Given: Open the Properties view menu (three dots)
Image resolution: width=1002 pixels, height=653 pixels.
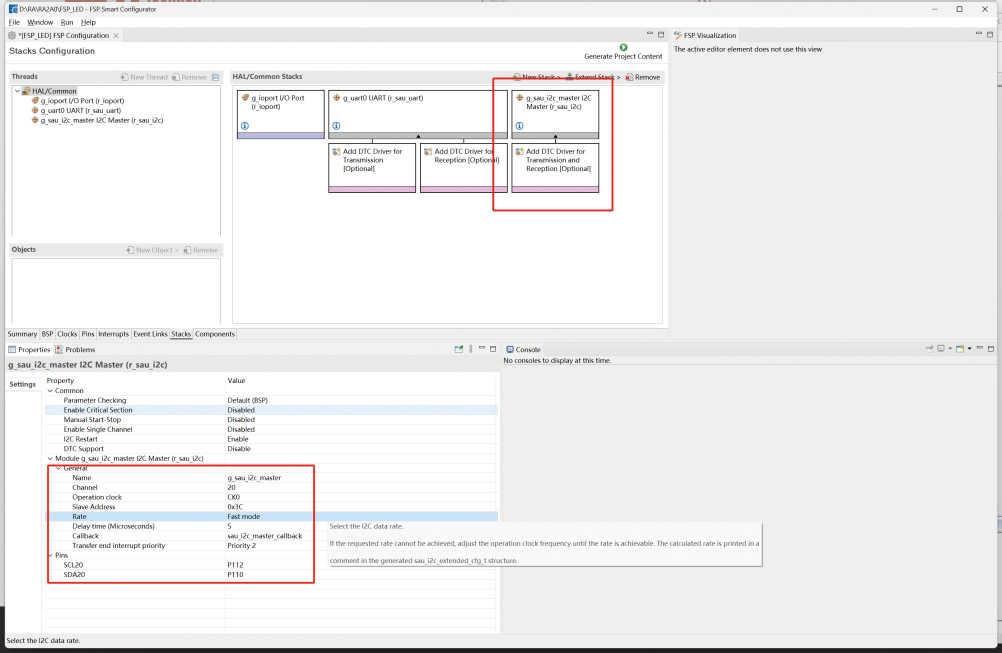Looking at the screenshot, I should click(471, 349).
